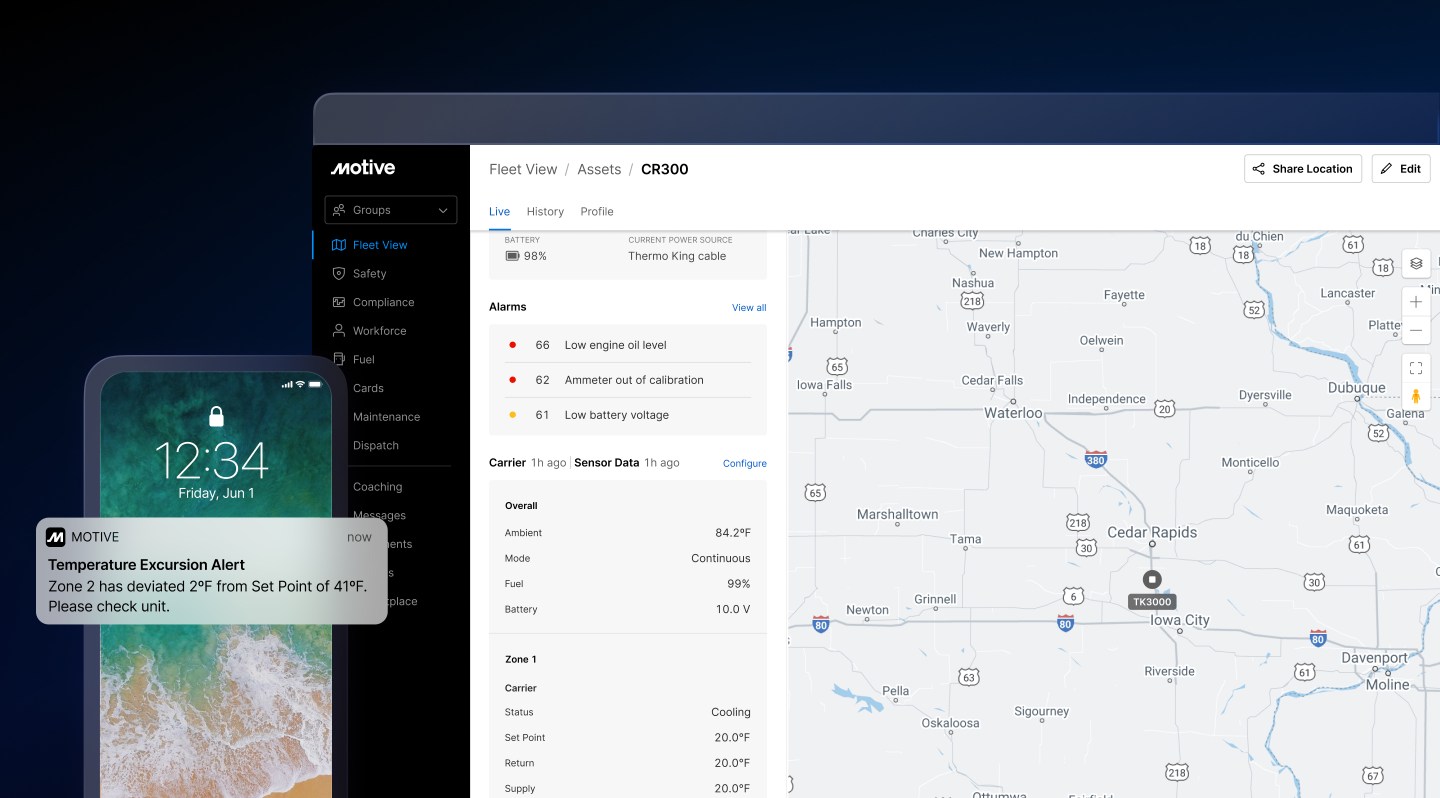Zoom out on the map
The width and height of the screenshot is (1440, 798).
coord(1416,331)
